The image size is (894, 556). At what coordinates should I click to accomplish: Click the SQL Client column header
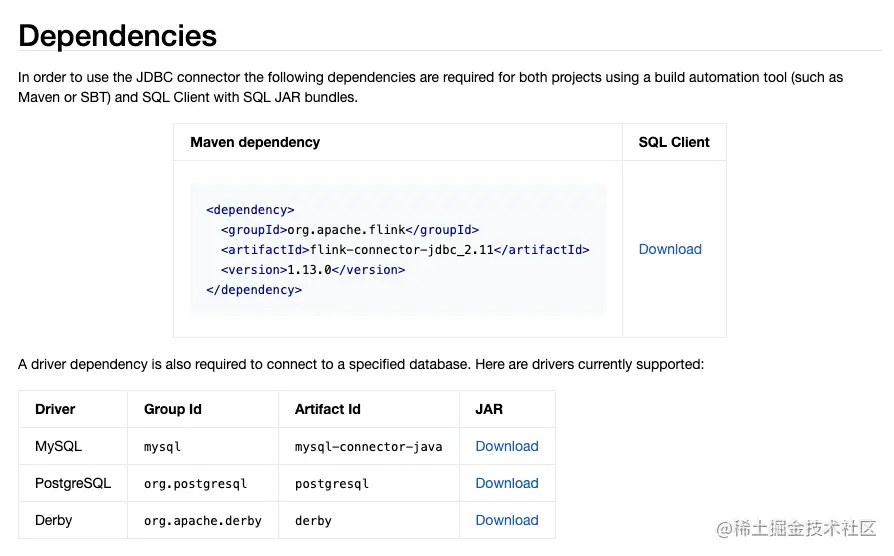click(x=674, y=142)
